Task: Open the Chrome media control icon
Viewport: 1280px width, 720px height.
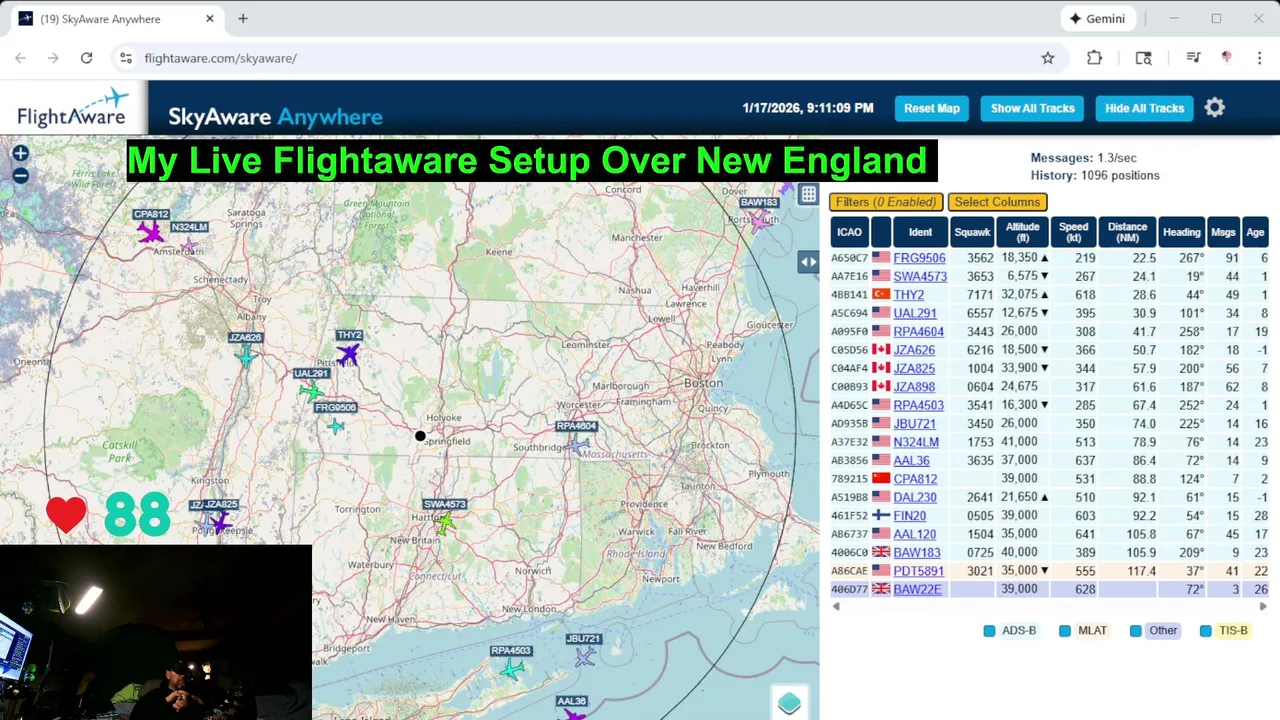Action: point(1193,58)
